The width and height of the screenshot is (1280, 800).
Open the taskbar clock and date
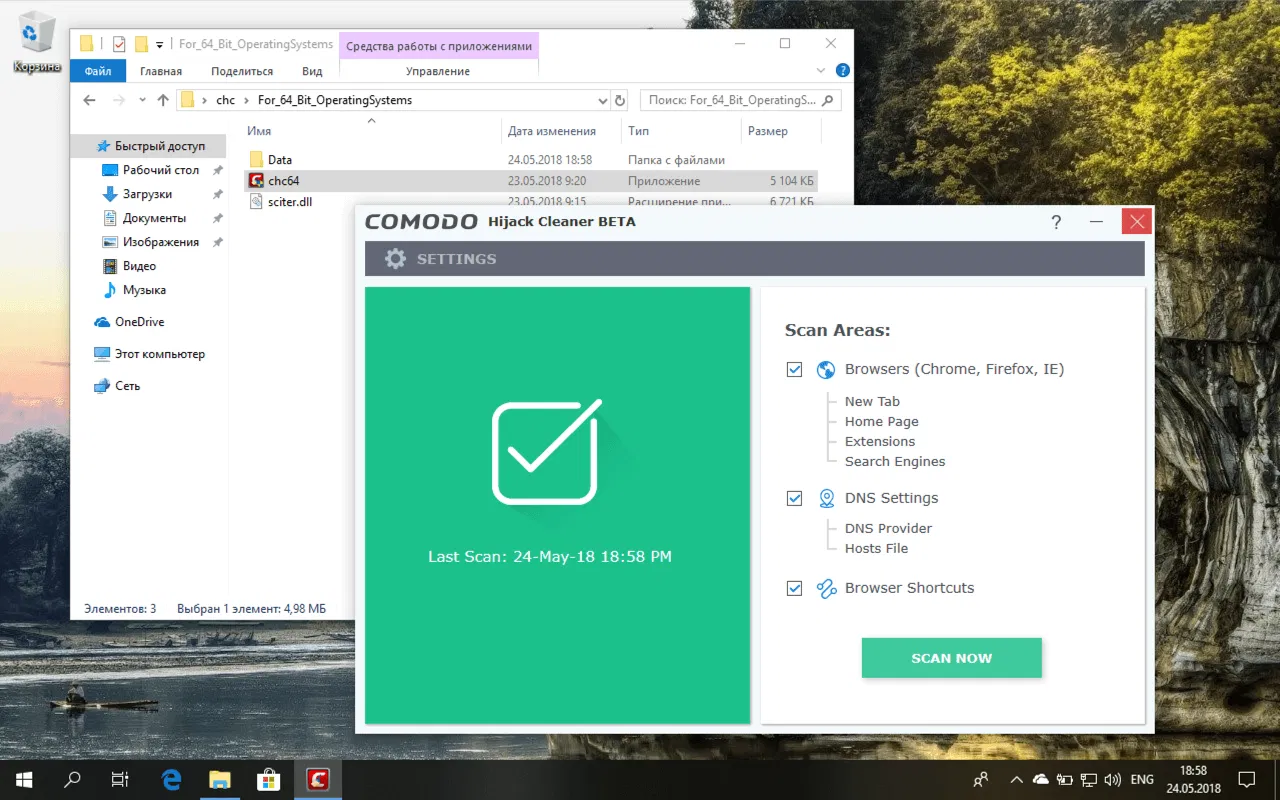pyautogui.click(x=1193, y=779)
